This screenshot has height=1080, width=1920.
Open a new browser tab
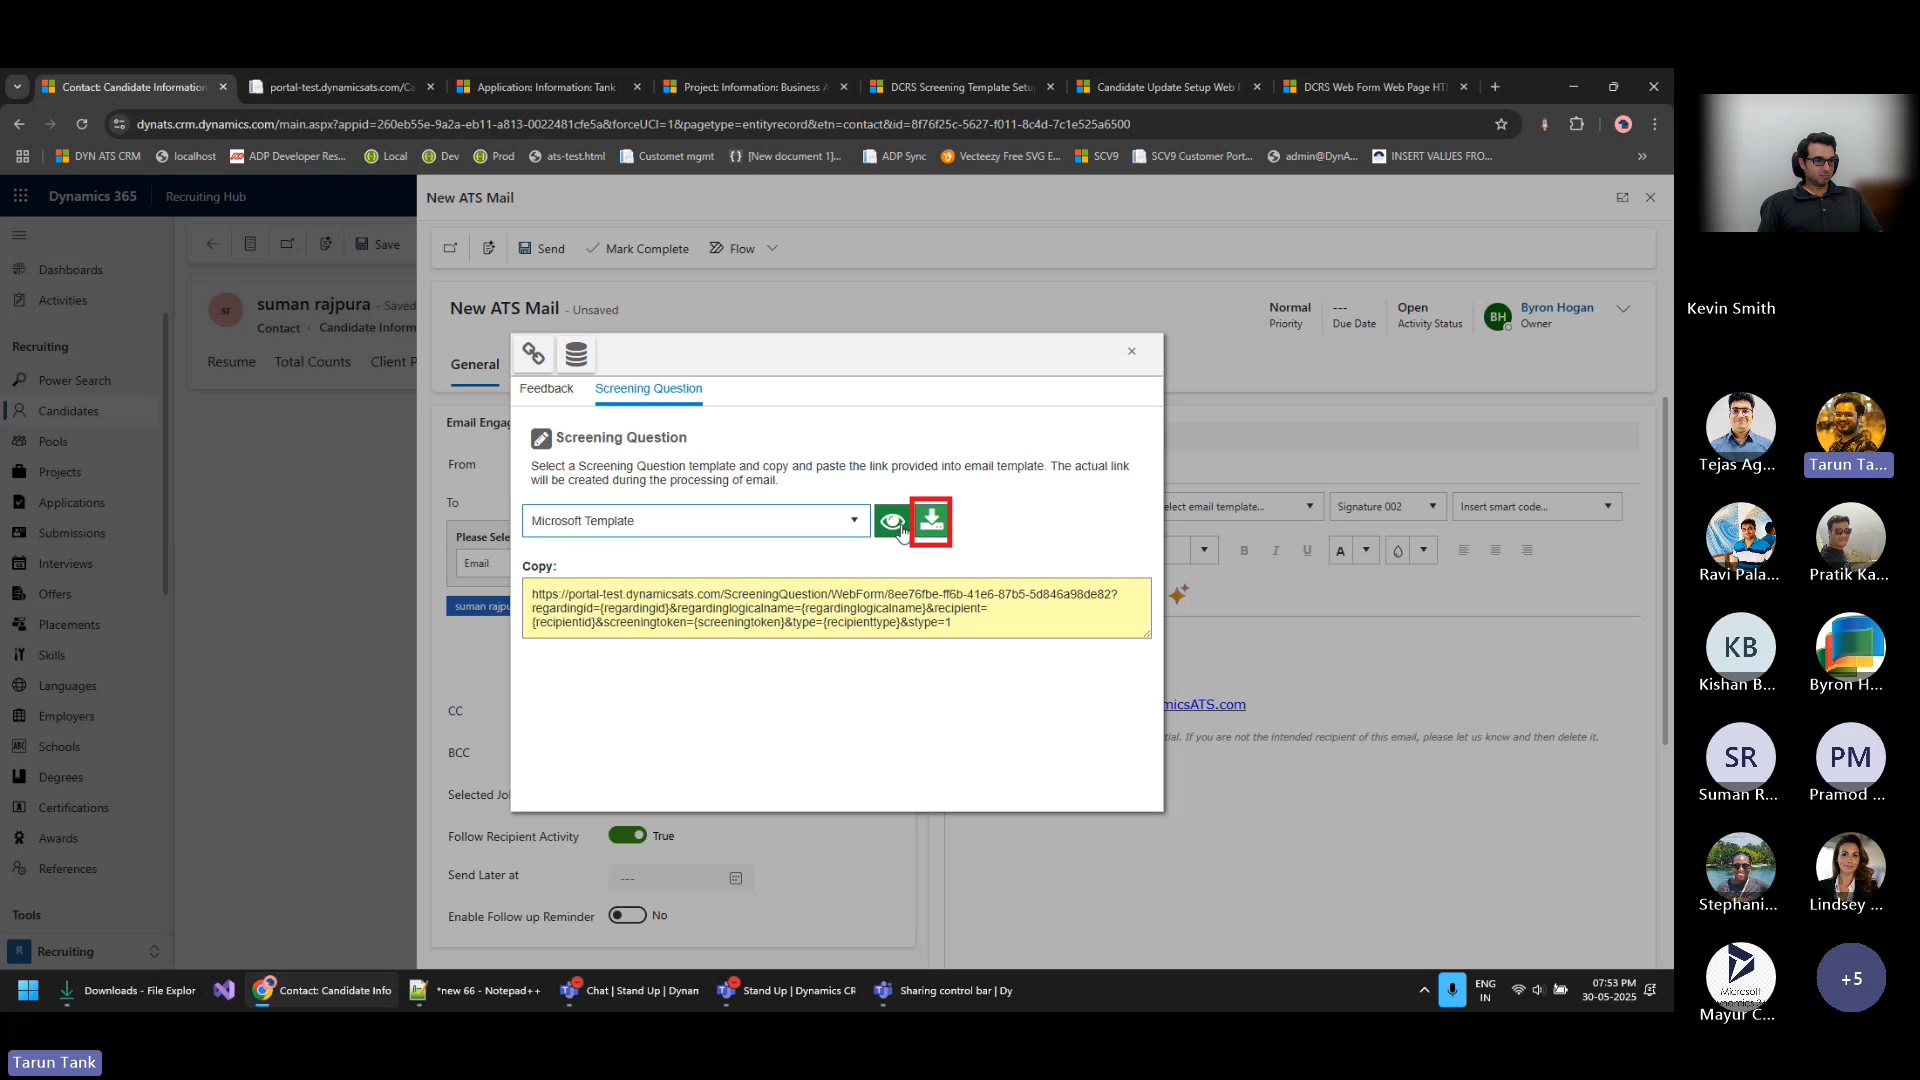(1495, 87)
